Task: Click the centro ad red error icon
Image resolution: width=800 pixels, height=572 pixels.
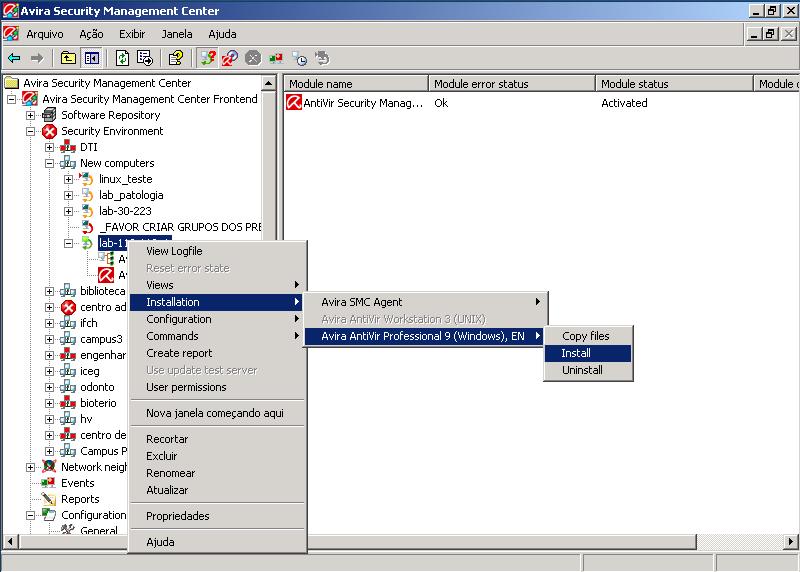Action: (x=68, y=307)
